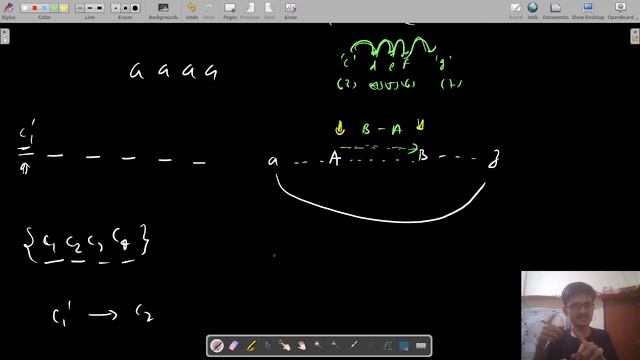The width and height of the screenshot is (640, 360).
Task: Select the Eraser tool in stylus palette
Action: pyautogui.click(x=233, y=346)
